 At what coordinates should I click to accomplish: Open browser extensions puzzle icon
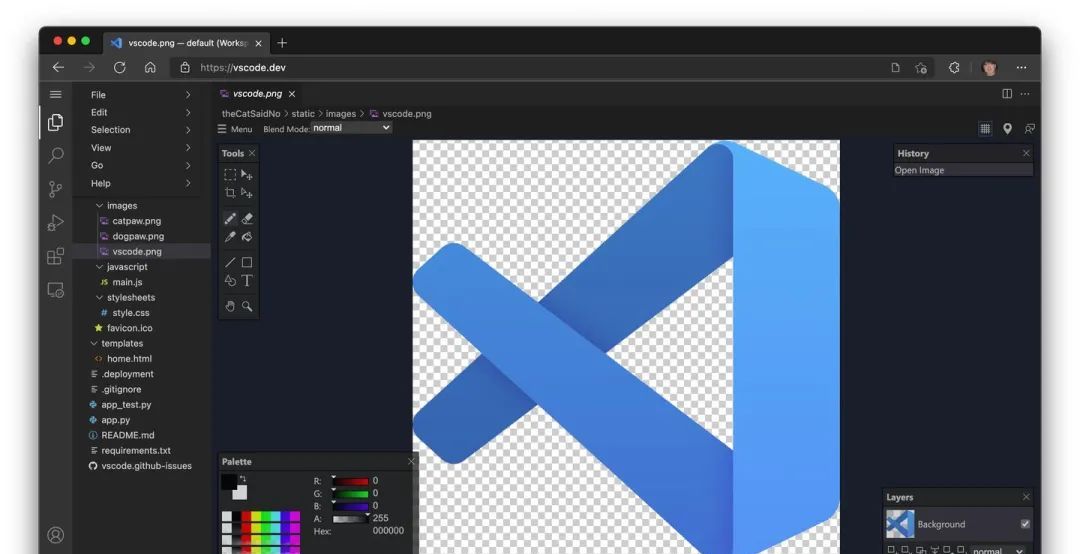pos(954,68)
